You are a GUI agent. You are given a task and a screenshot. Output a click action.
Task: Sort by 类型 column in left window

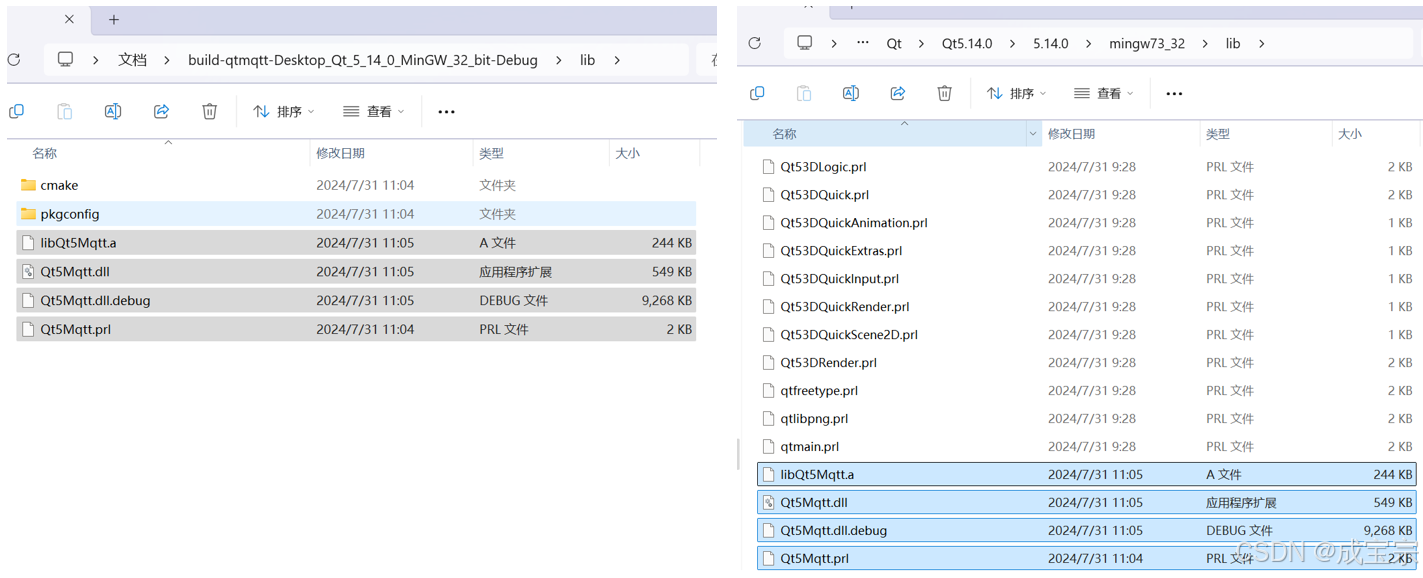(491, 153)
